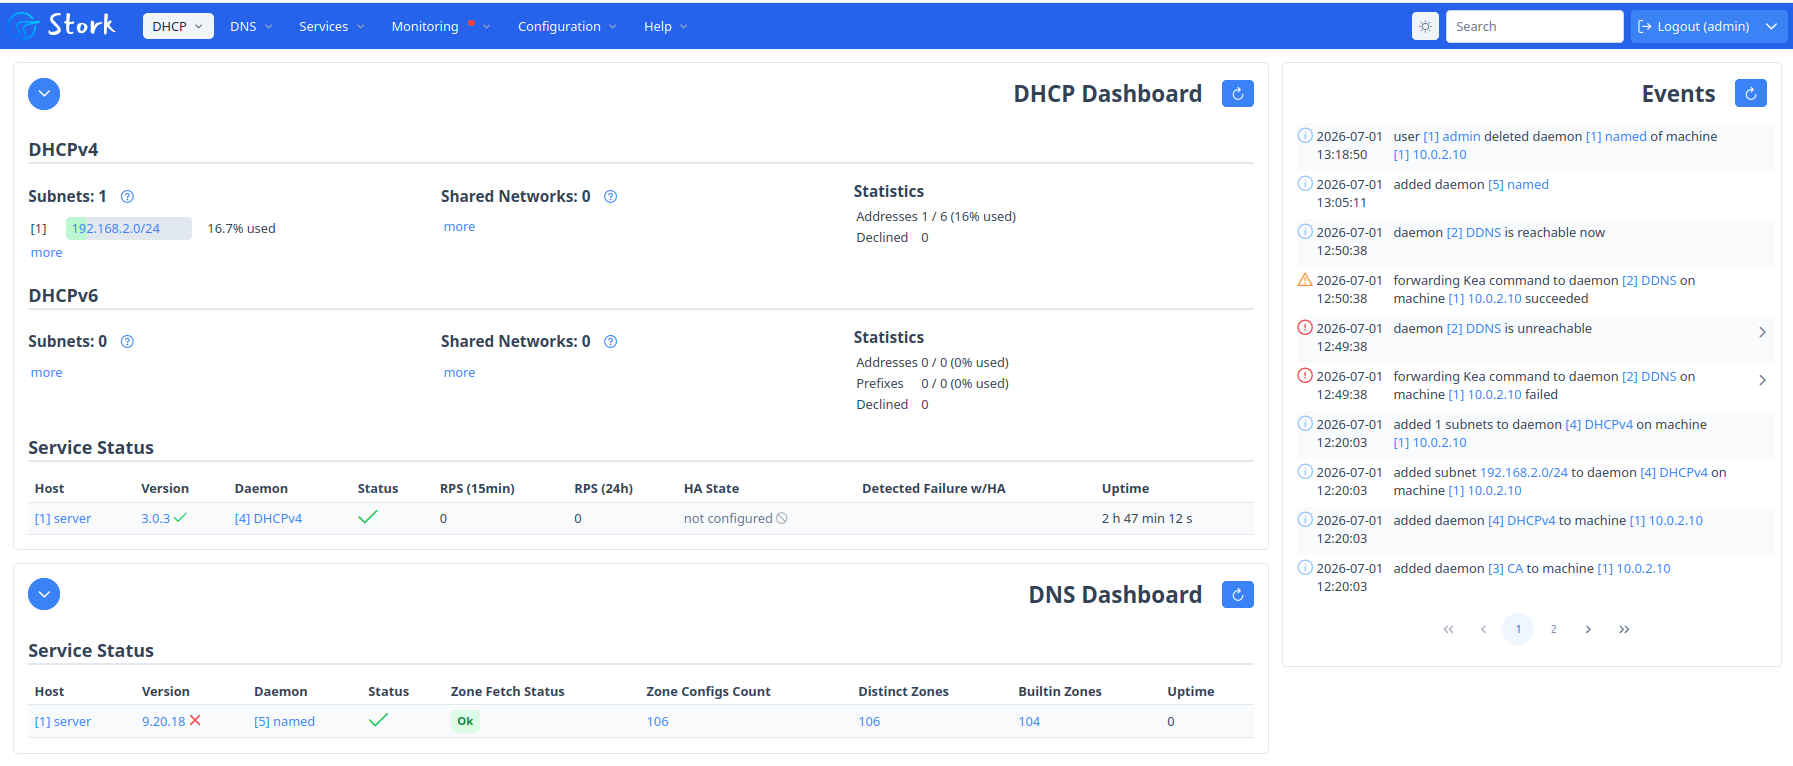Open the DHCP menu
Screen dimensions: 1793x766
coord(178,26)
